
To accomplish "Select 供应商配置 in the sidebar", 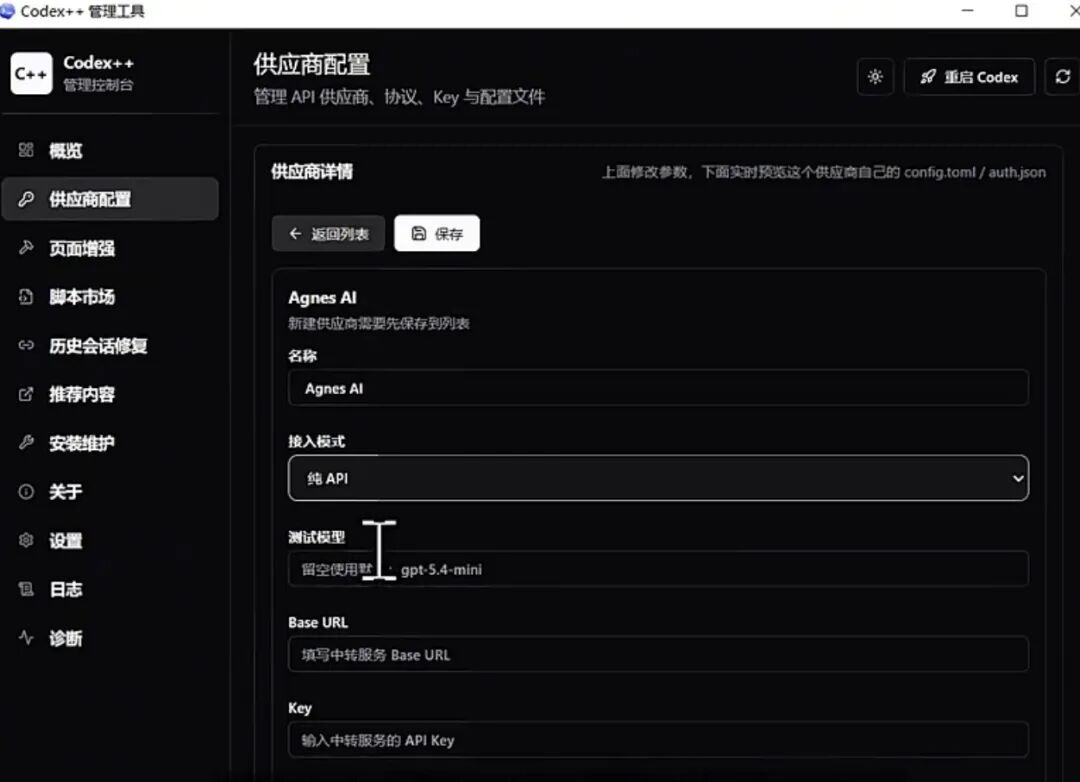I will click(110, 199).
